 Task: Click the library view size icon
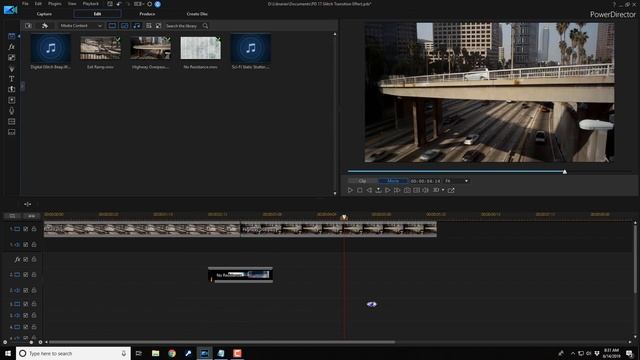tap(158, 26)
